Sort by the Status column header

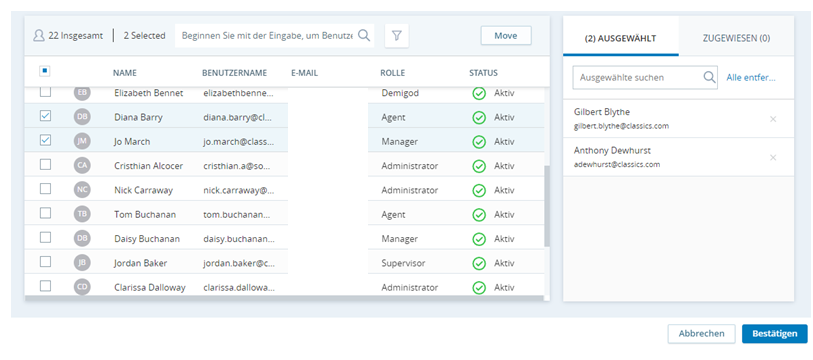pos(483,73)
